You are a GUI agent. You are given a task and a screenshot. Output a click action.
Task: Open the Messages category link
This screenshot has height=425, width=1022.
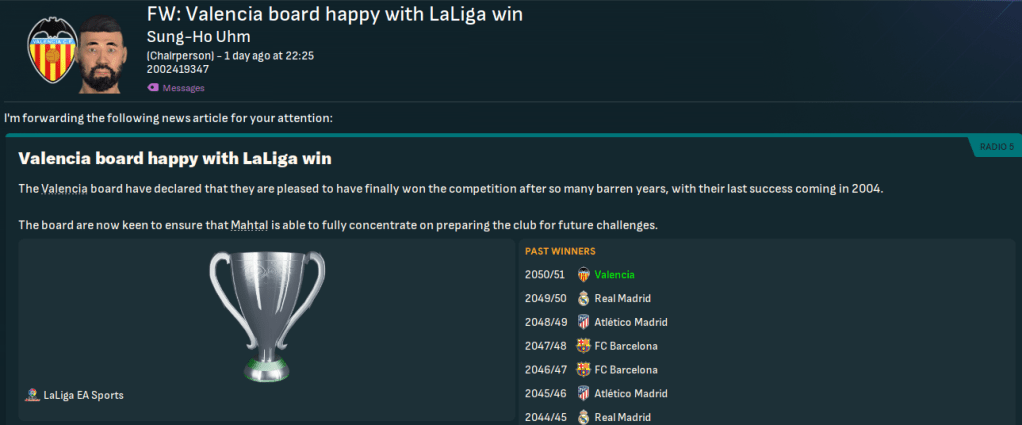183,88
